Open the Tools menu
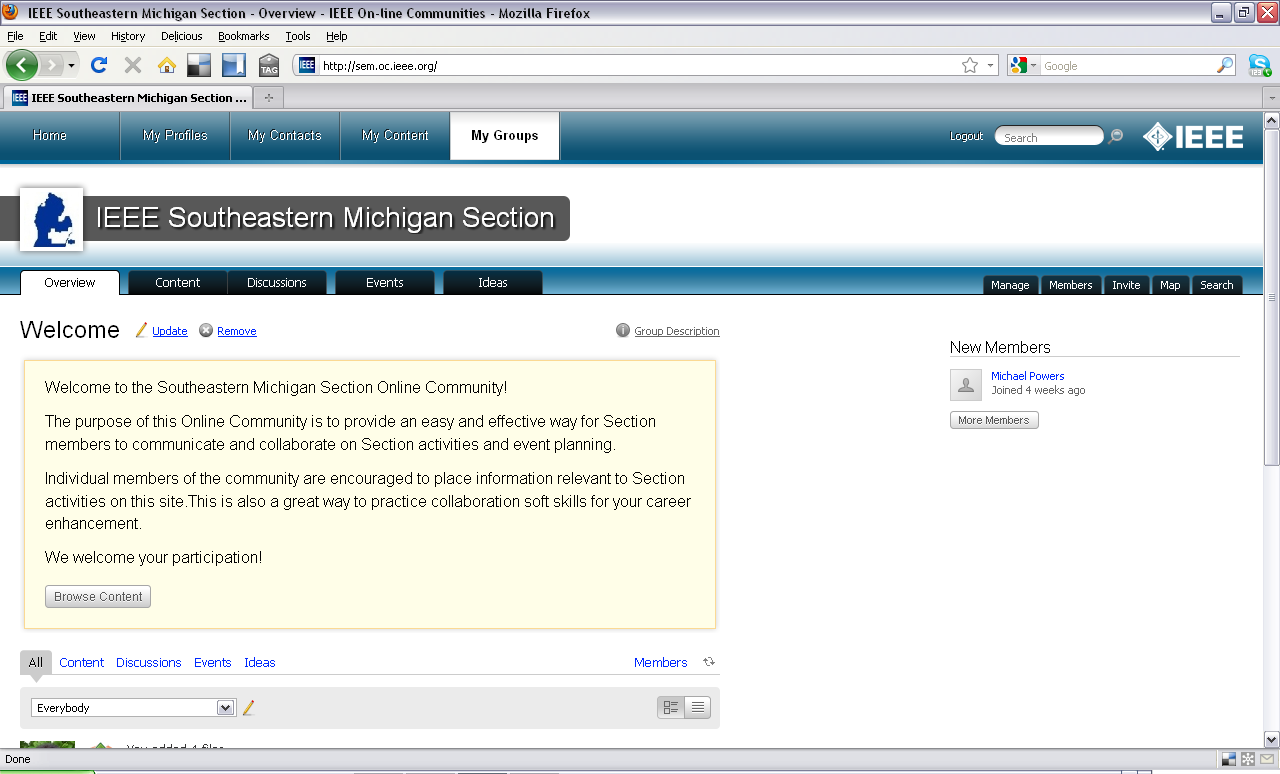1280x774 pixels. [298, 36]
